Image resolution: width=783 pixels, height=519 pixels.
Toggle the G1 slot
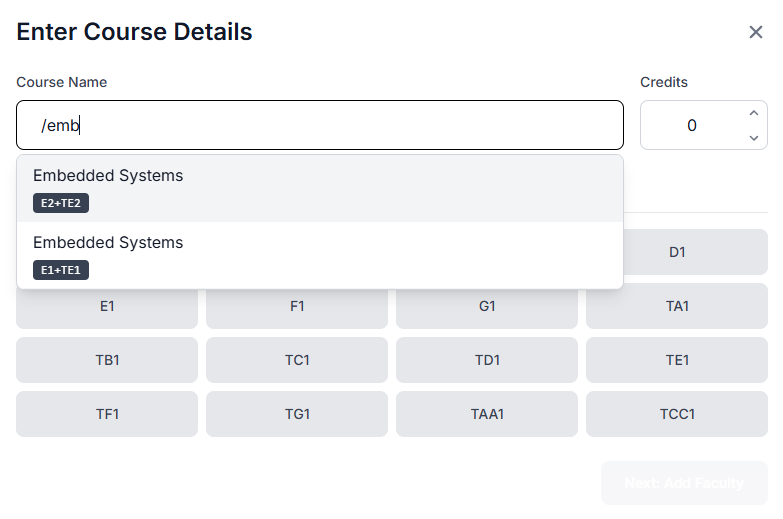tap(487, 306)
